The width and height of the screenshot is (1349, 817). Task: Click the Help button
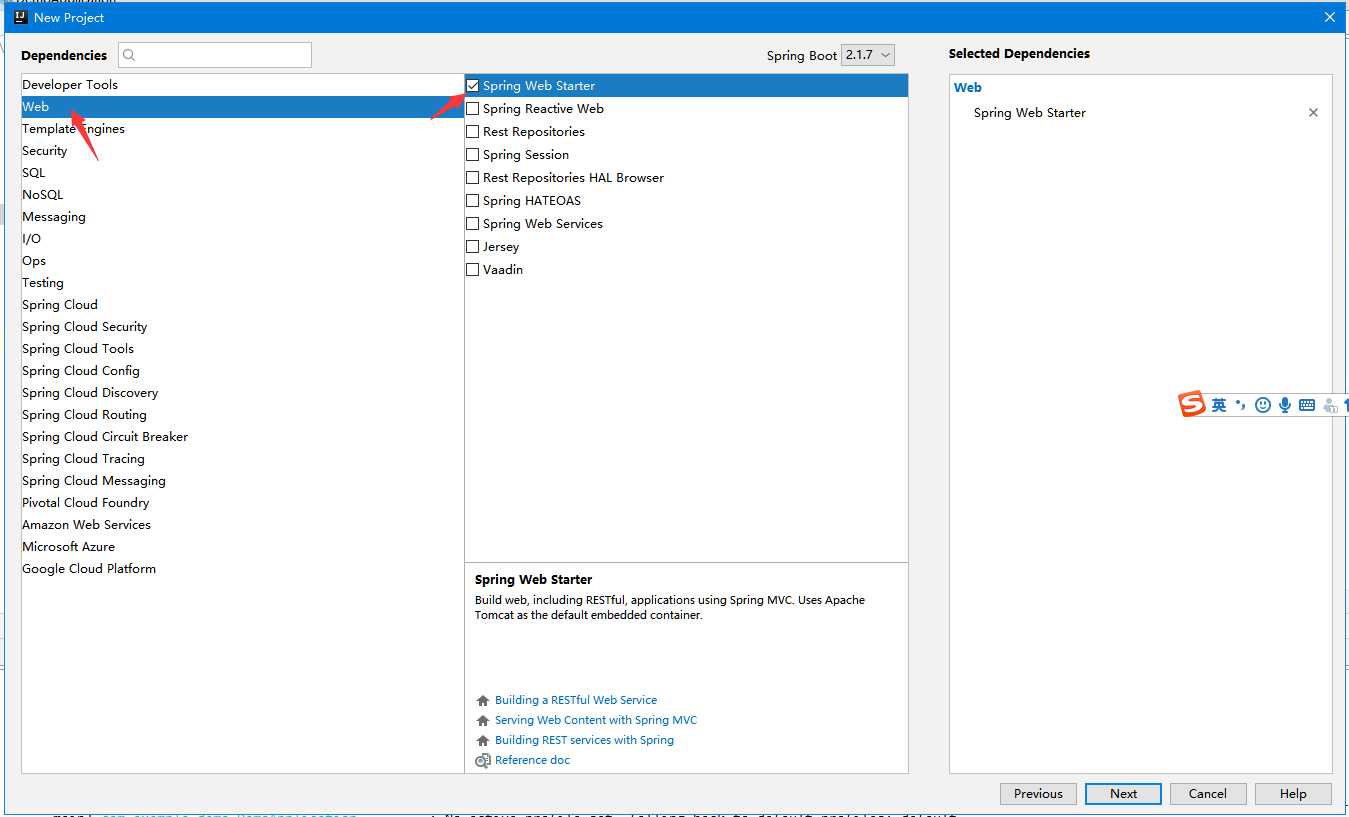coord(1293,794)
